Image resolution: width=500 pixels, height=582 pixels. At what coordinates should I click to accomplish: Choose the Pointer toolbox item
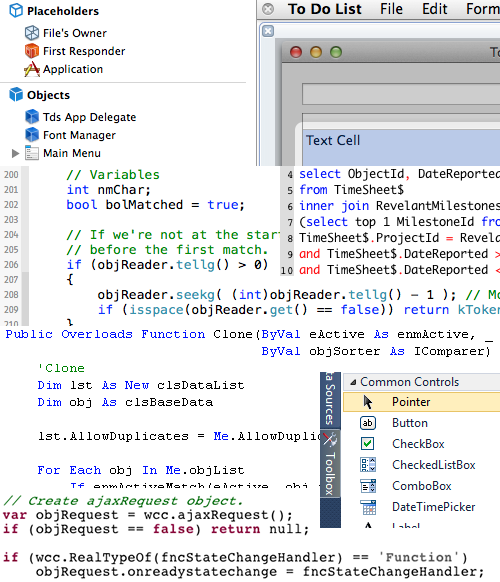[x=422, y=402]
